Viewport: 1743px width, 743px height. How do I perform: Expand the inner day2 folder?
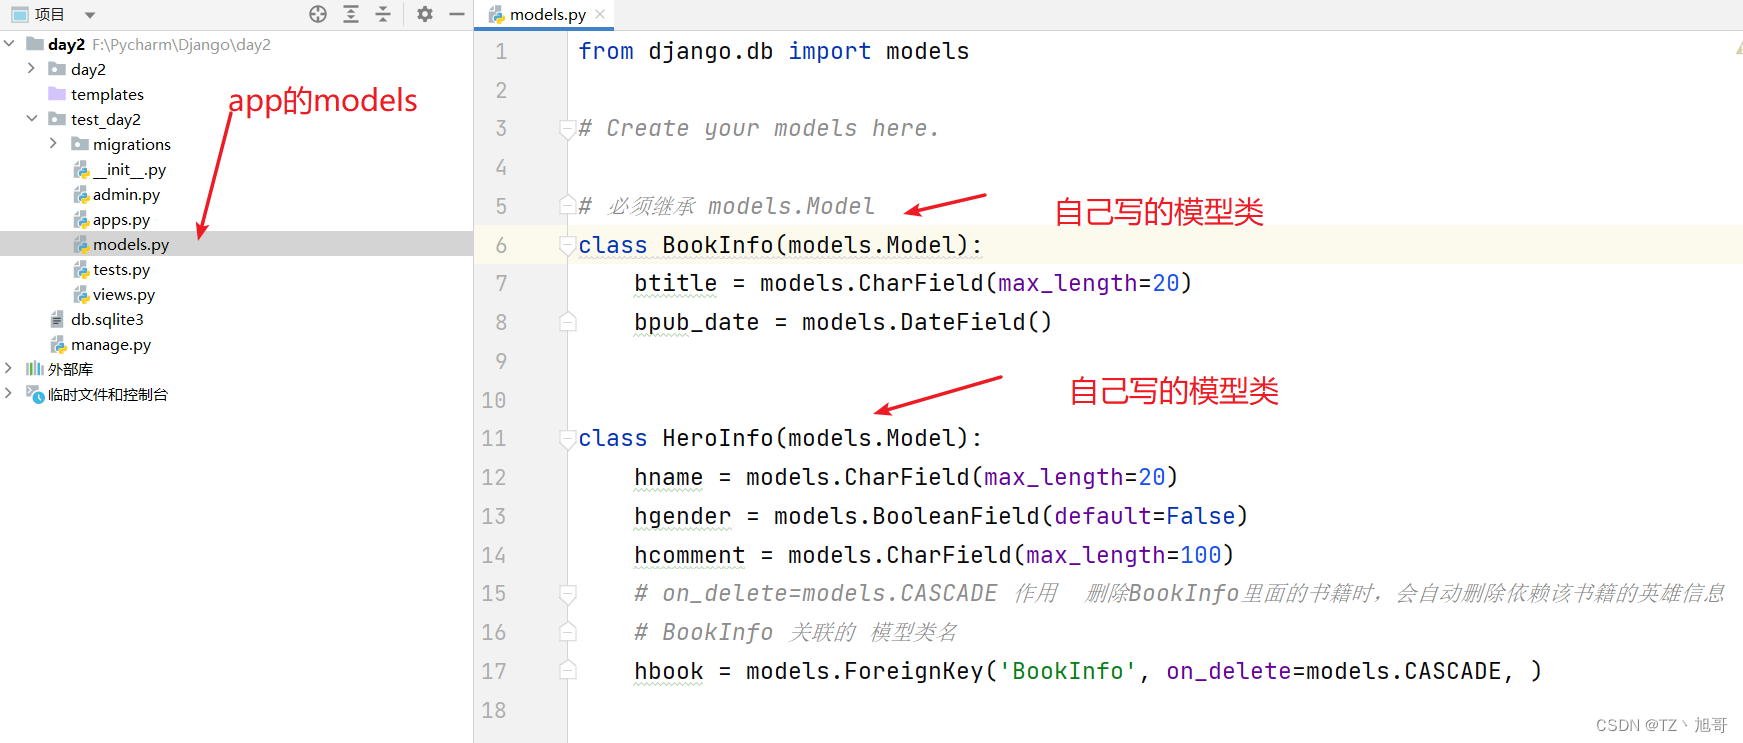tap(31, 69)
